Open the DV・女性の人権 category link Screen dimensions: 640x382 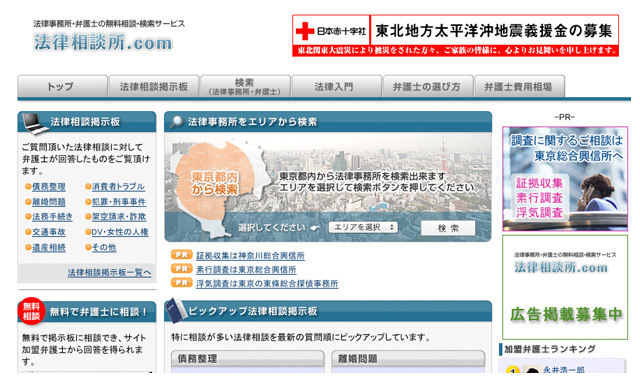point(120,232)
